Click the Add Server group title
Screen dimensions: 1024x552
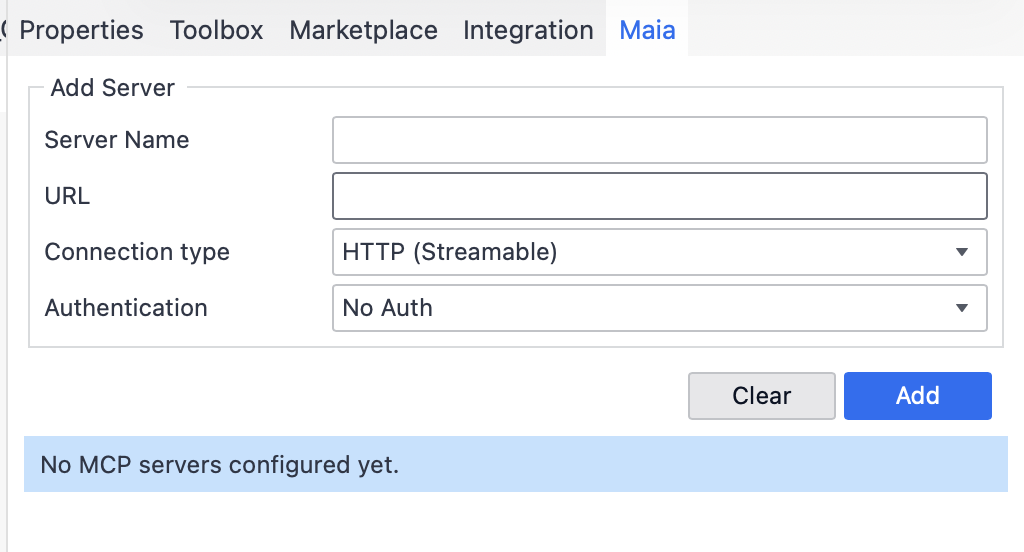point(112,88)
